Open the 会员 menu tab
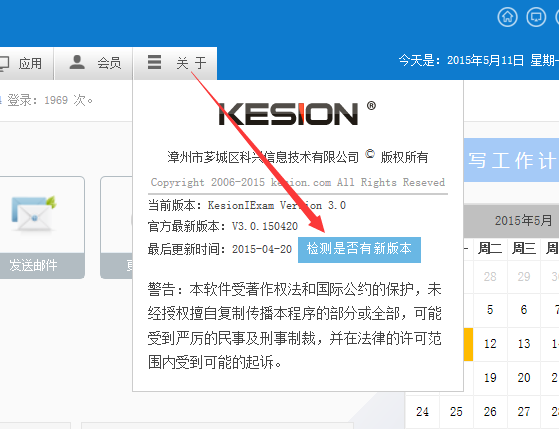The width and height of the screenshot is (559, 429). click(93, 63)
